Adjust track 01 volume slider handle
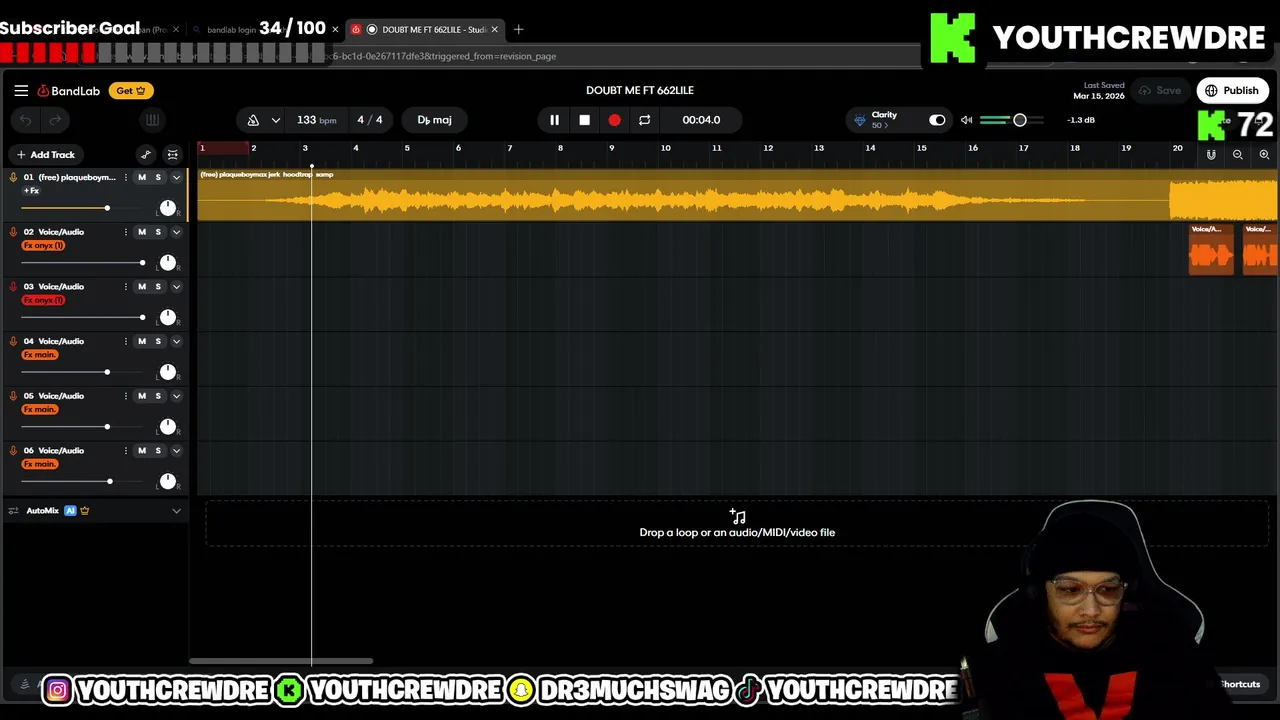Image resolution: width=1280 pixels, height=720 pixels. [107, 208]
